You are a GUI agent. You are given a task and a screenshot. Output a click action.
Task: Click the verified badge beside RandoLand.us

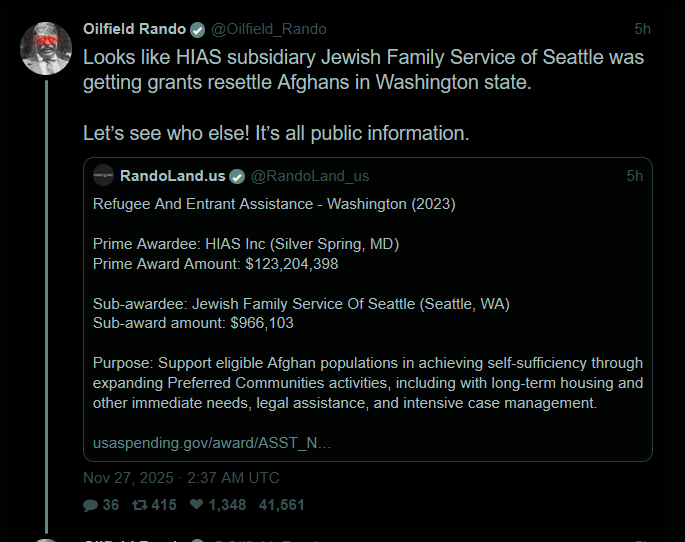tap(237, 176)
